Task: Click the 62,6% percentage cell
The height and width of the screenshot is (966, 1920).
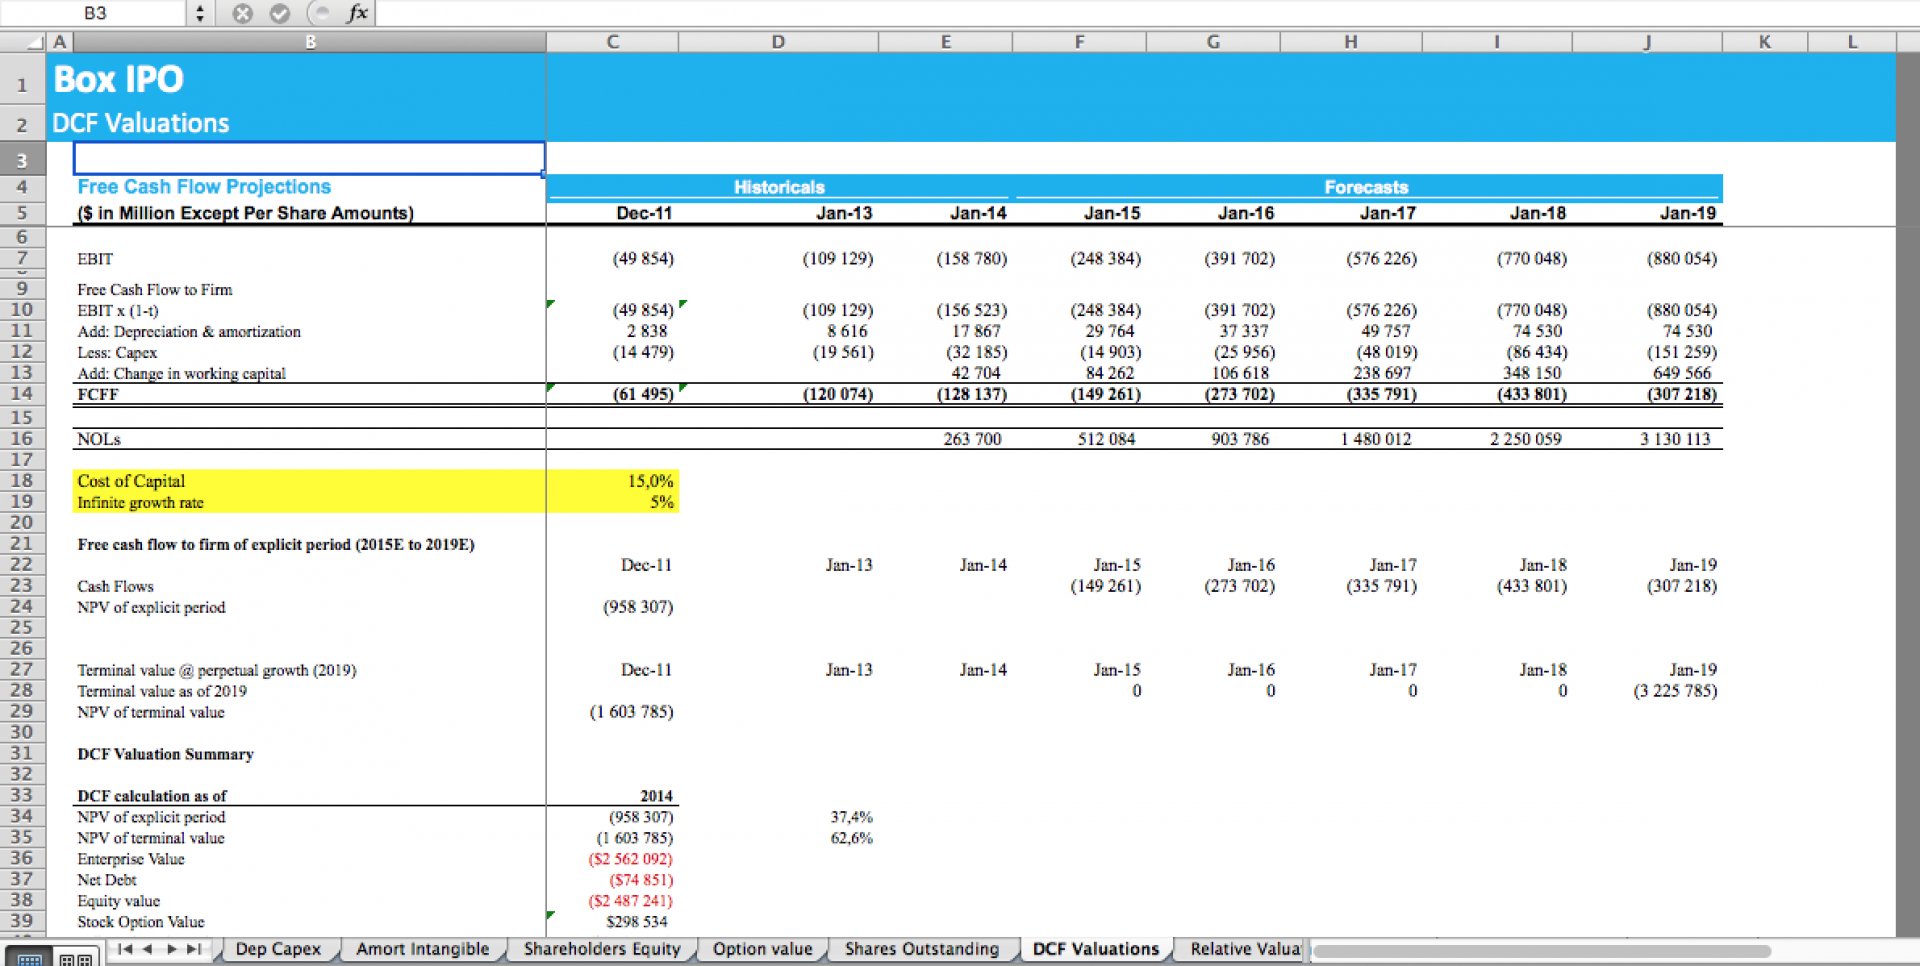Action: click(x=851, y=838)
